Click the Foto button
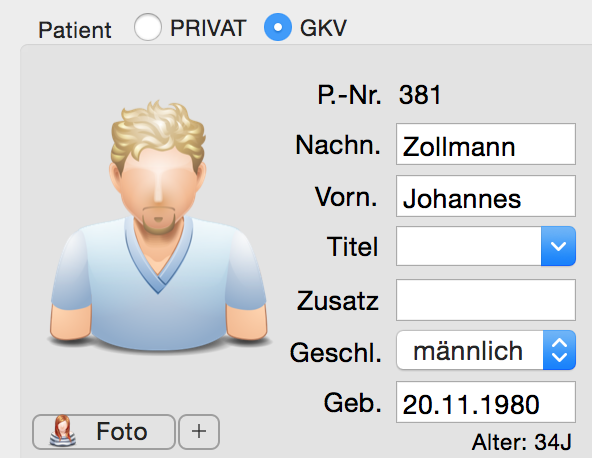The width and height of the screenshot is (592, 458). (x=104, y=432)
